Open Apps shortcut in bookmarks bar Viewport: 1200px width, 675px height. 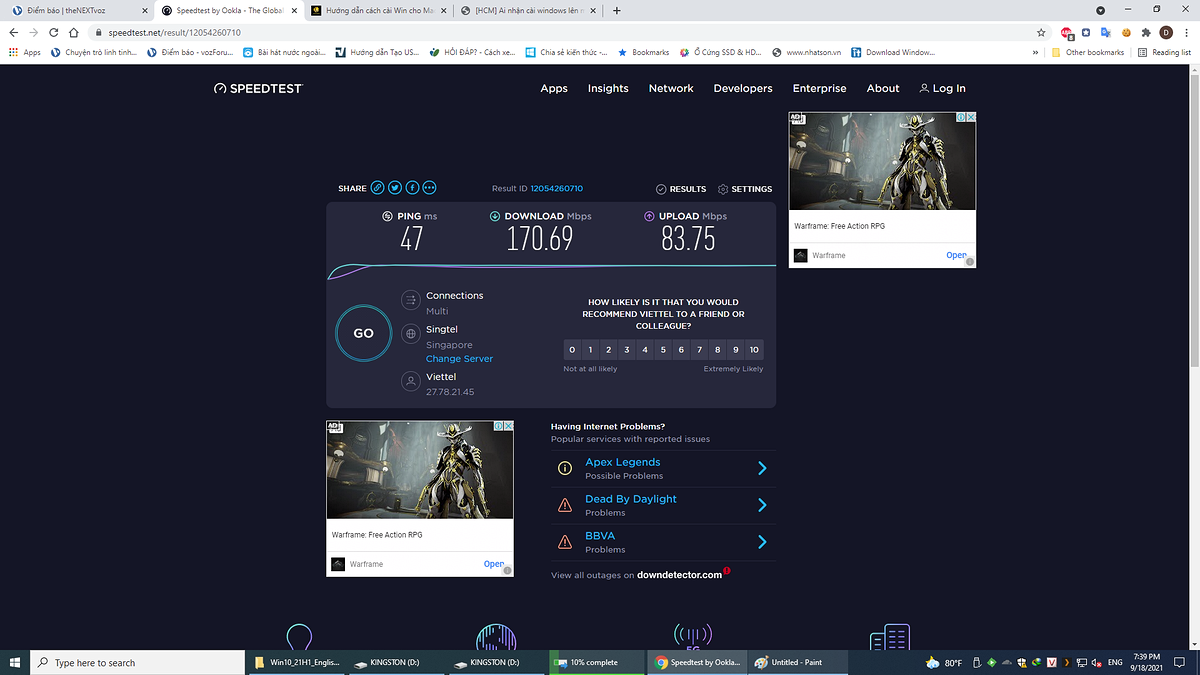(x=25, y=52)
